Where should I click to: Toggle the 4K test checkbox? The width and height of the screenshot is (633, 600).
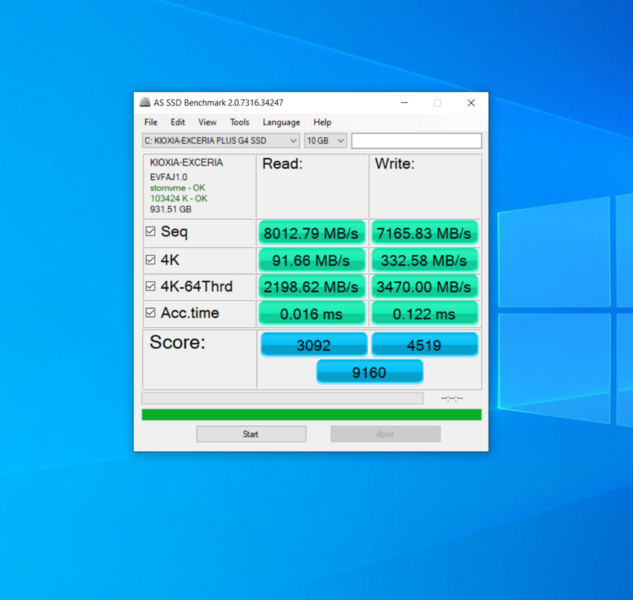(x=150, y=260)
